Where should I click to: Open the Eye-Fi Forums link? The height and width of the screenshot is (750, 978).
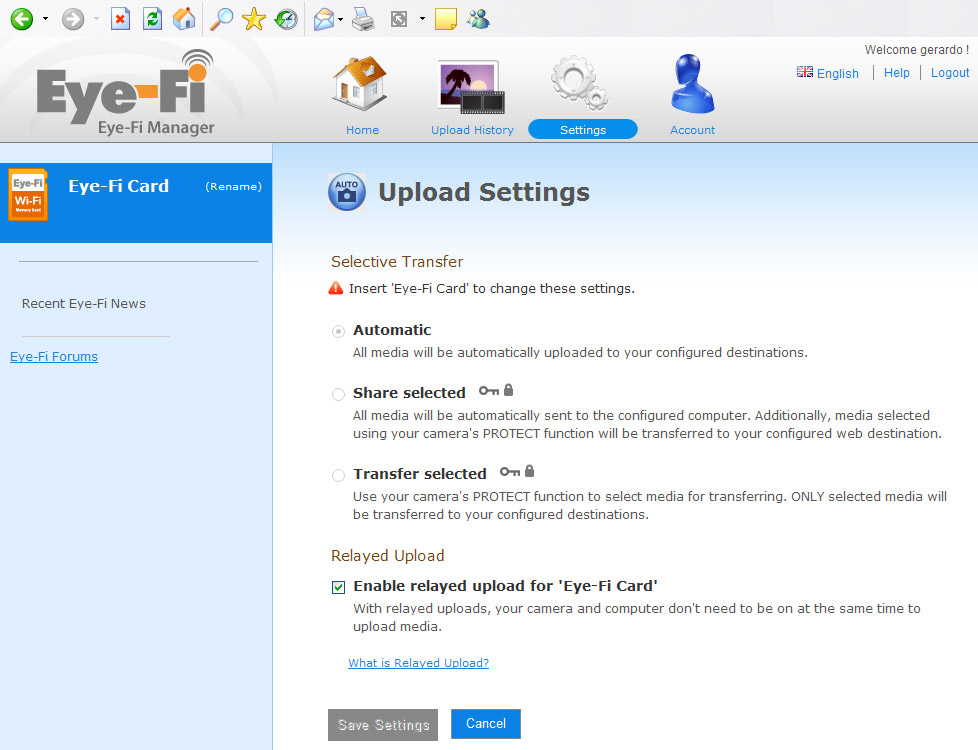[54, 356]
